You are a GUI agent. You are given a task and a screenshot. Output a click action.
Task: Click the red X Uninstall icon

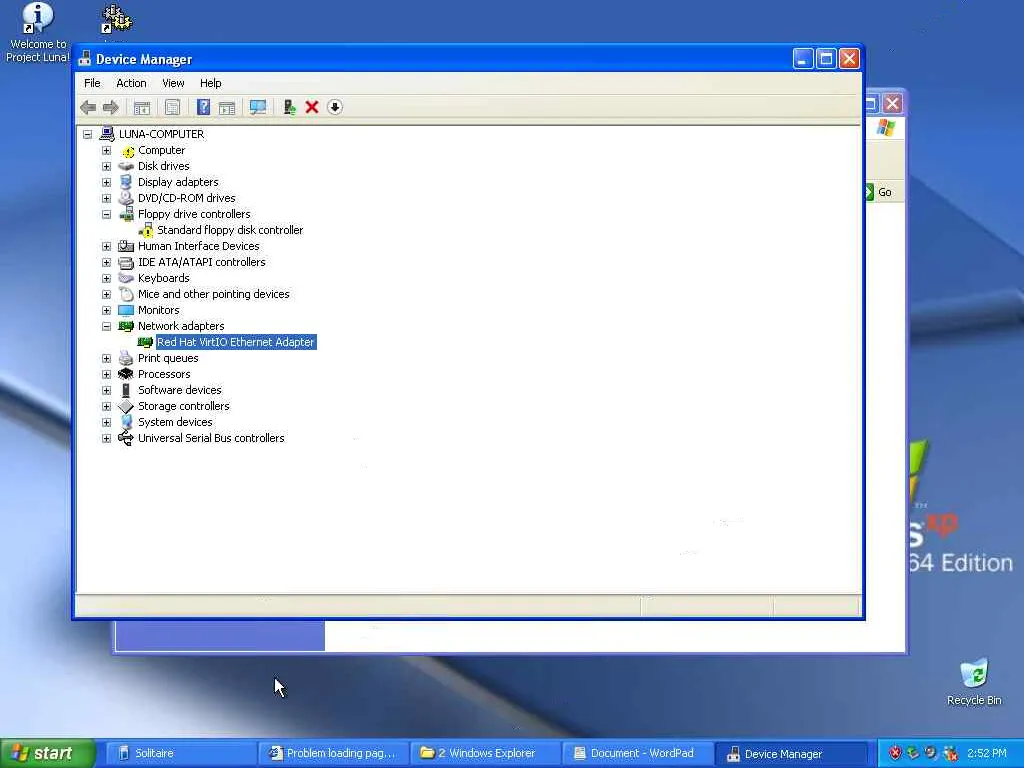(312, 107)
